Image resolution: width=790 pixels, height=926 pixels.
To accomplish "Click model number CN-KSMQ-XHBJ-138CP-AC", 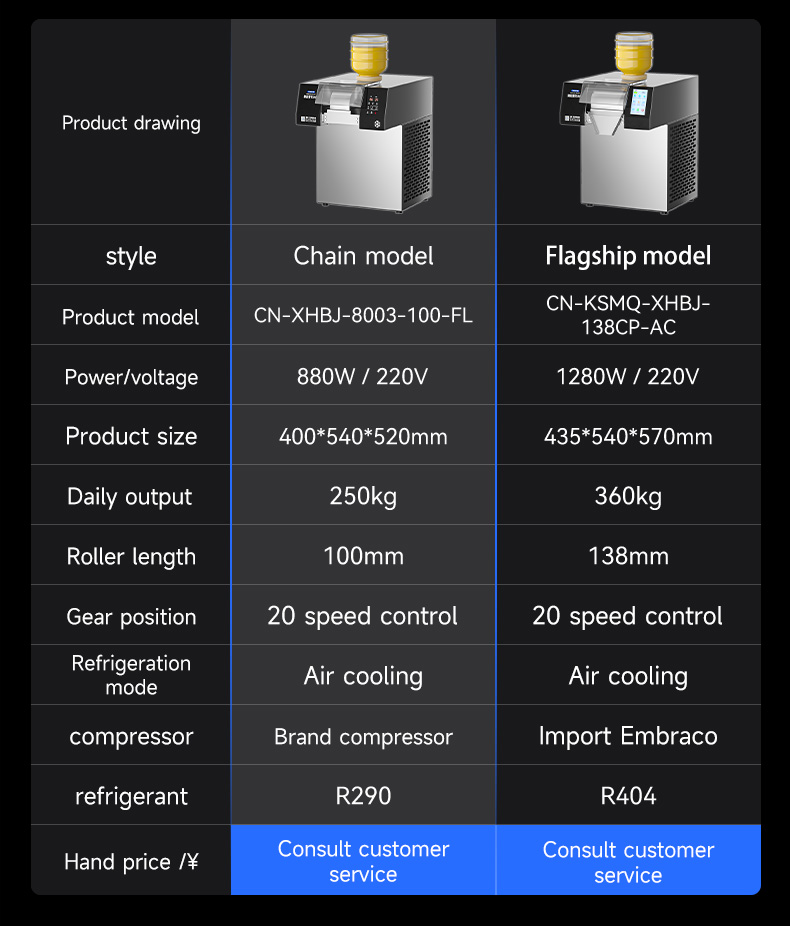I will coord(628,316).
